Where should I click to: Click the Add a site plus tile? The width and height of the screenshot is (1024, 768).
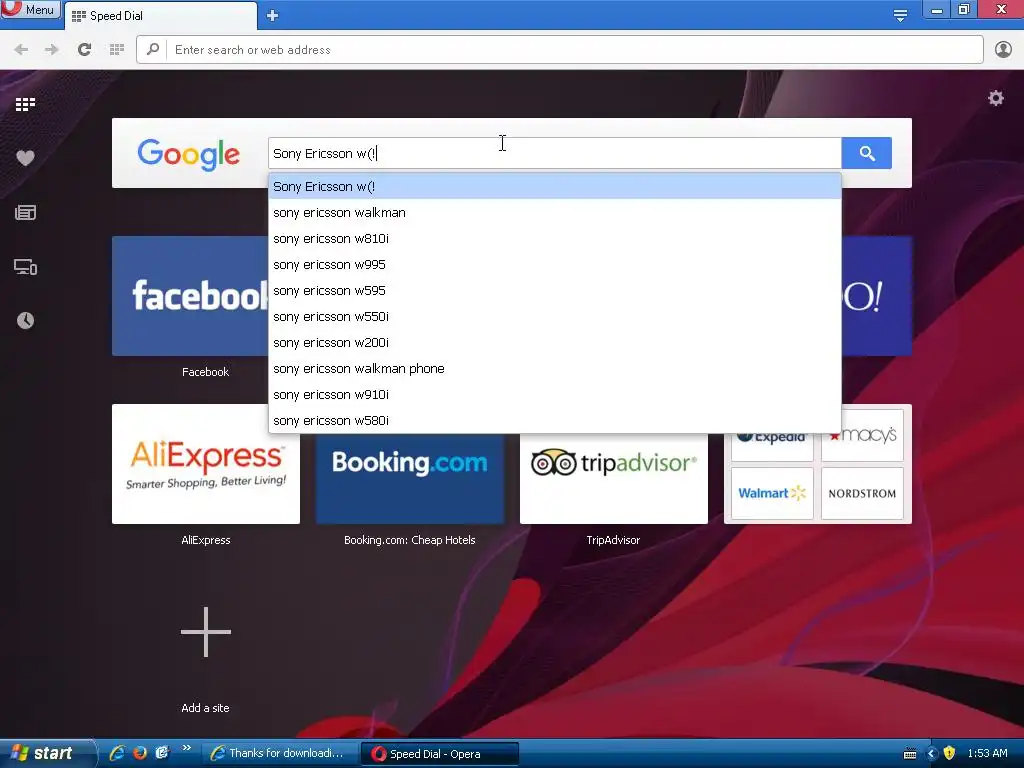[206, 632]
